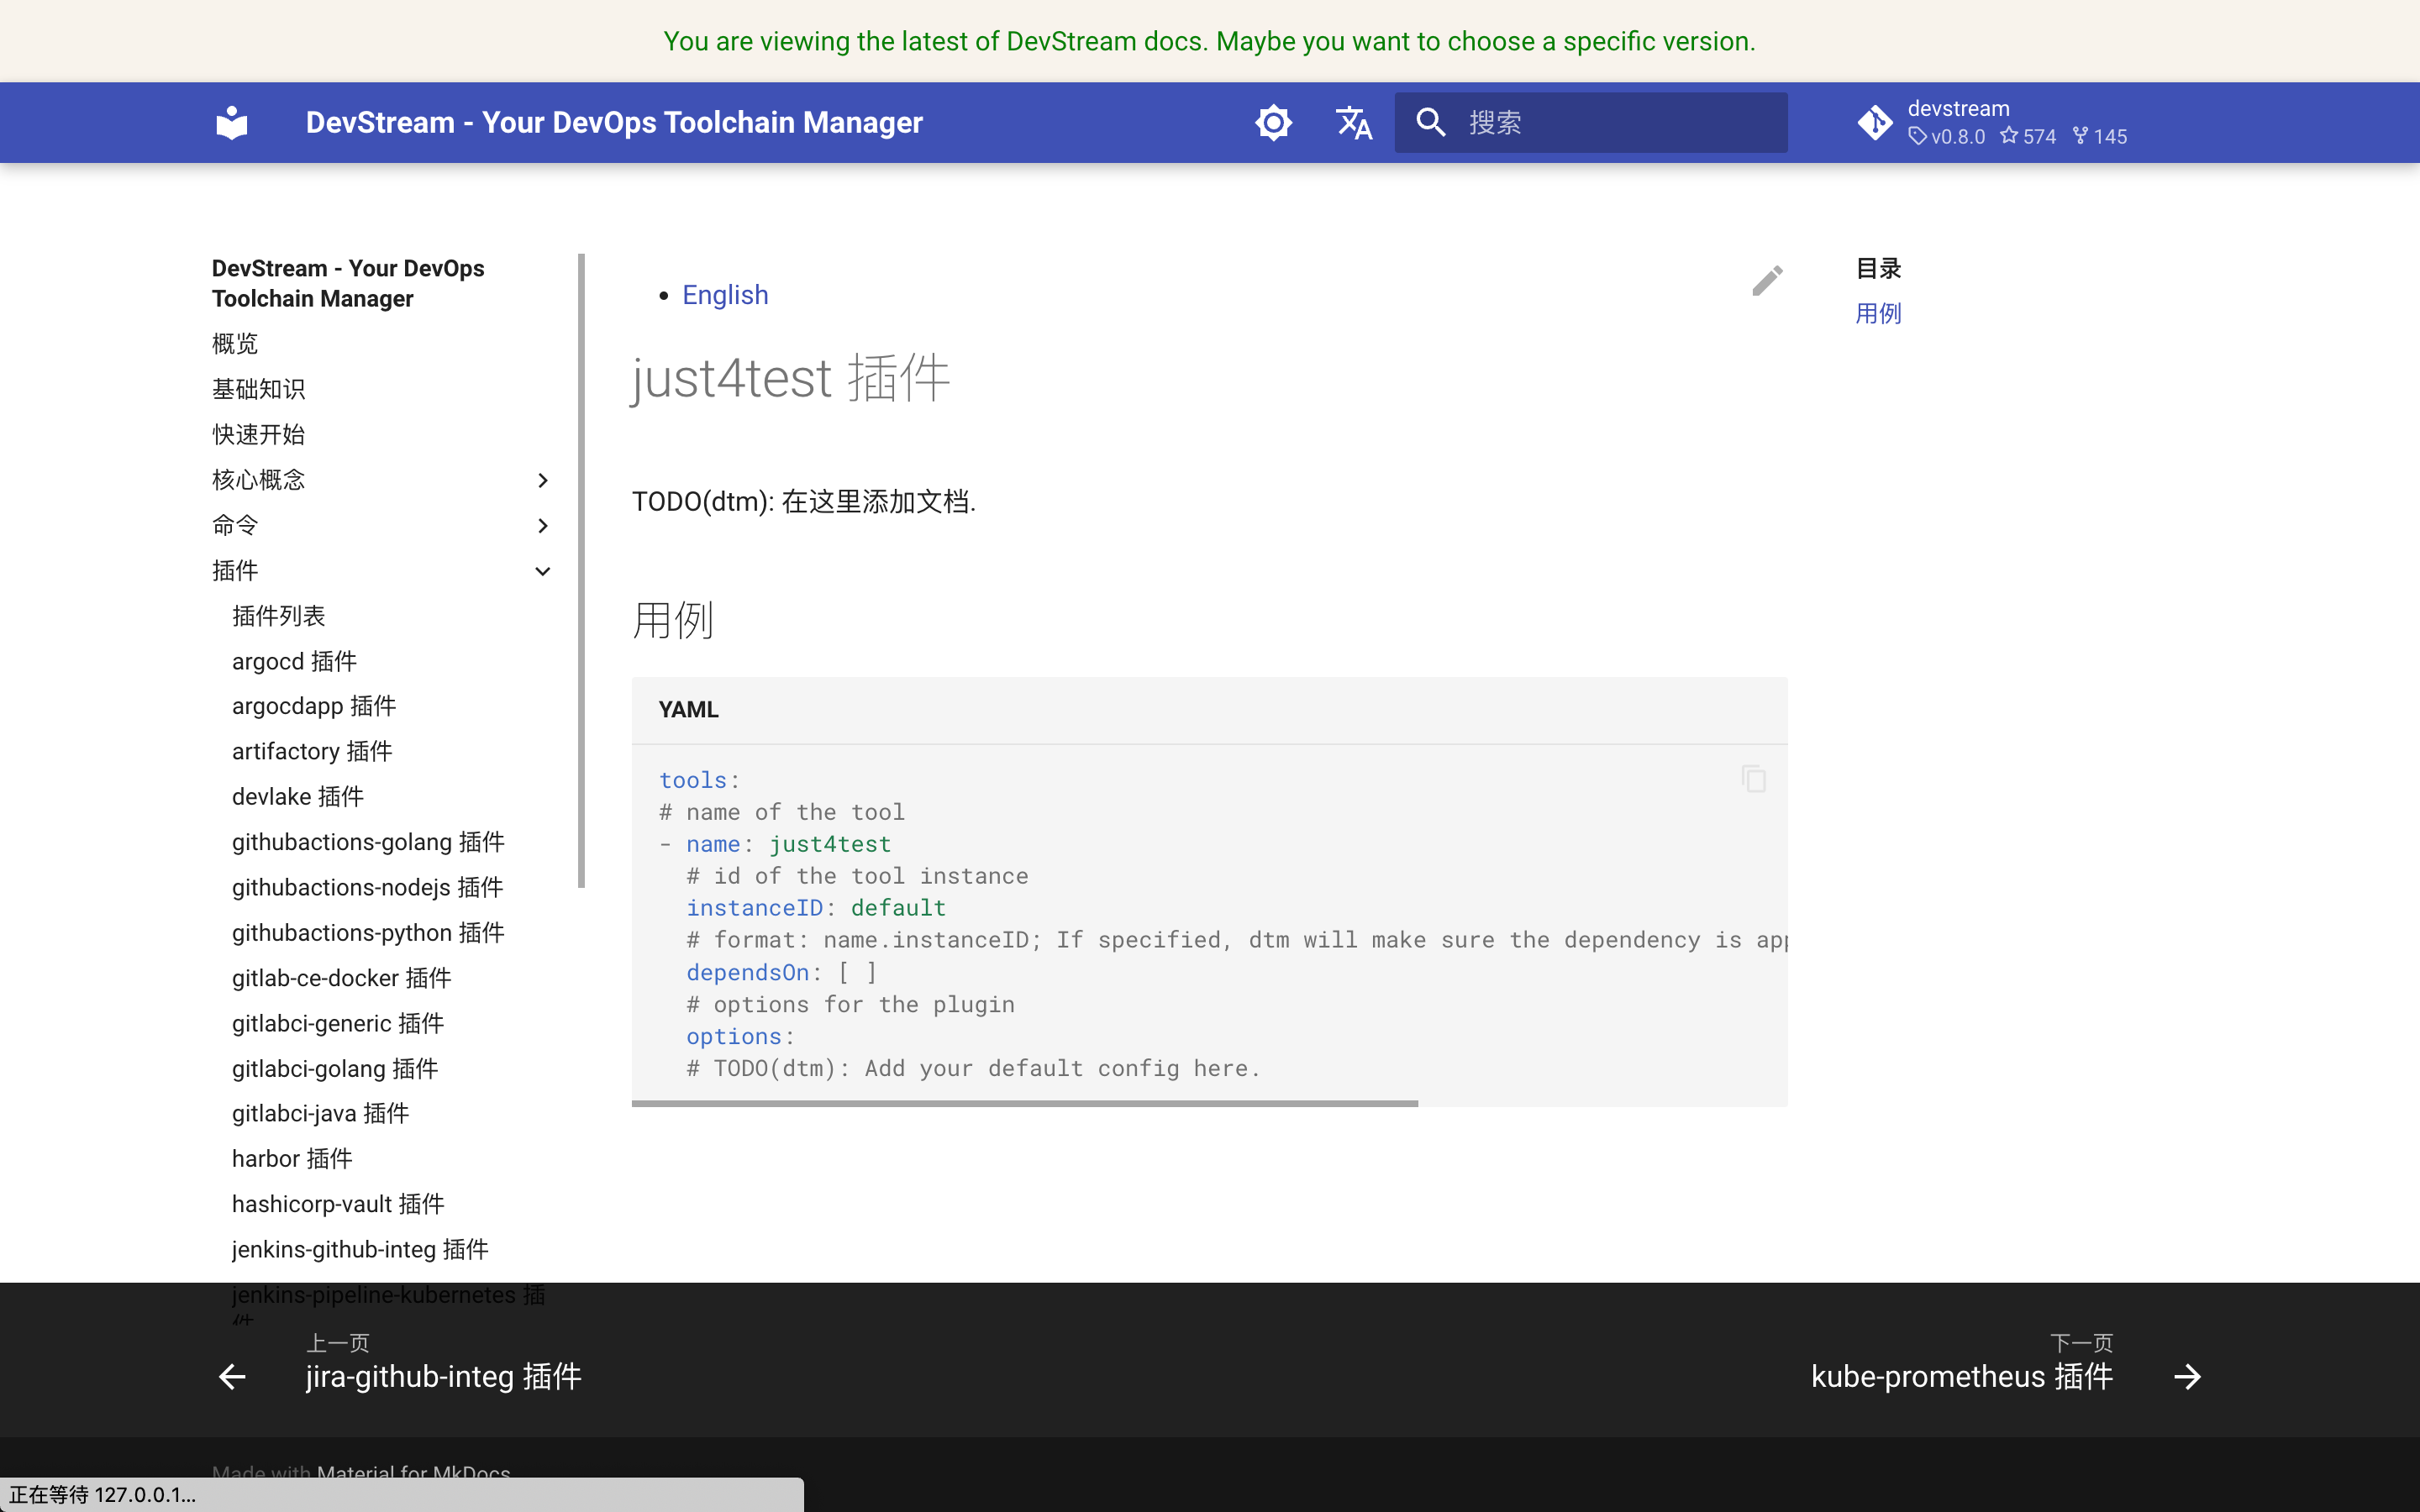Click the 目录 table of contents heading

pyautogui.click(x=1878, y=268)
